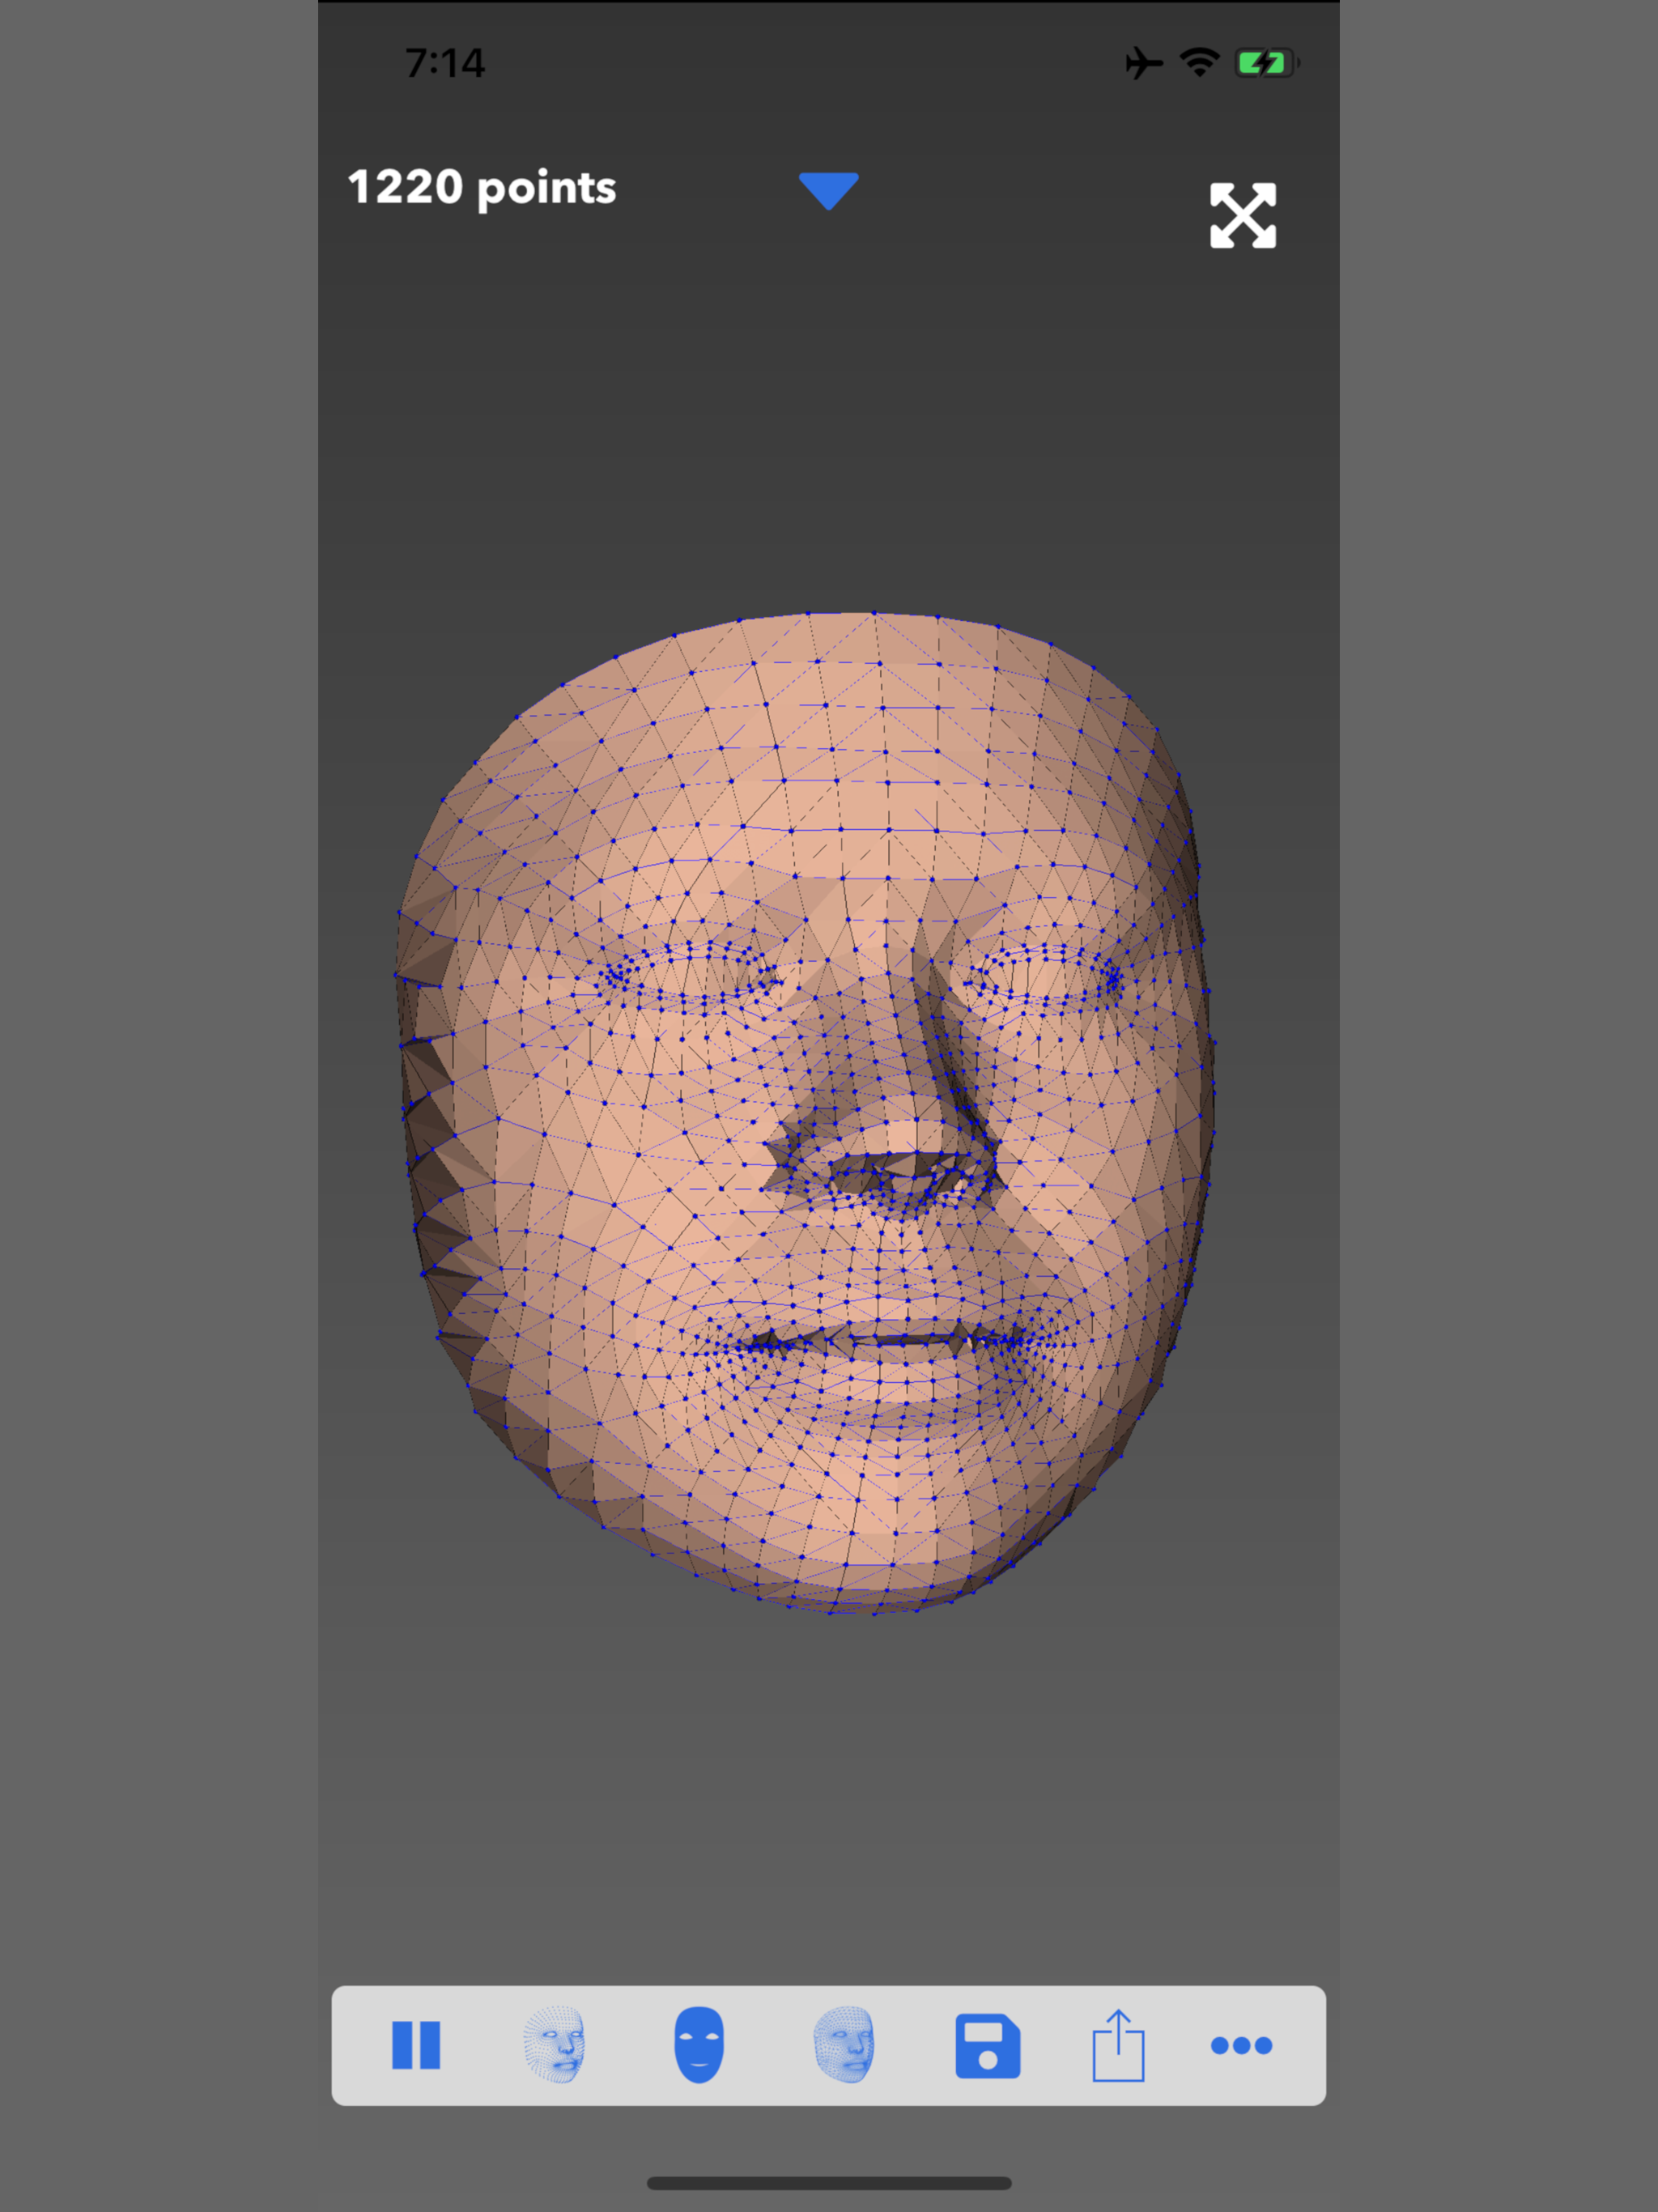Save the face scan with floppy icon
Viewport: 1658px width, 2212px height.
click(988, 2046)
